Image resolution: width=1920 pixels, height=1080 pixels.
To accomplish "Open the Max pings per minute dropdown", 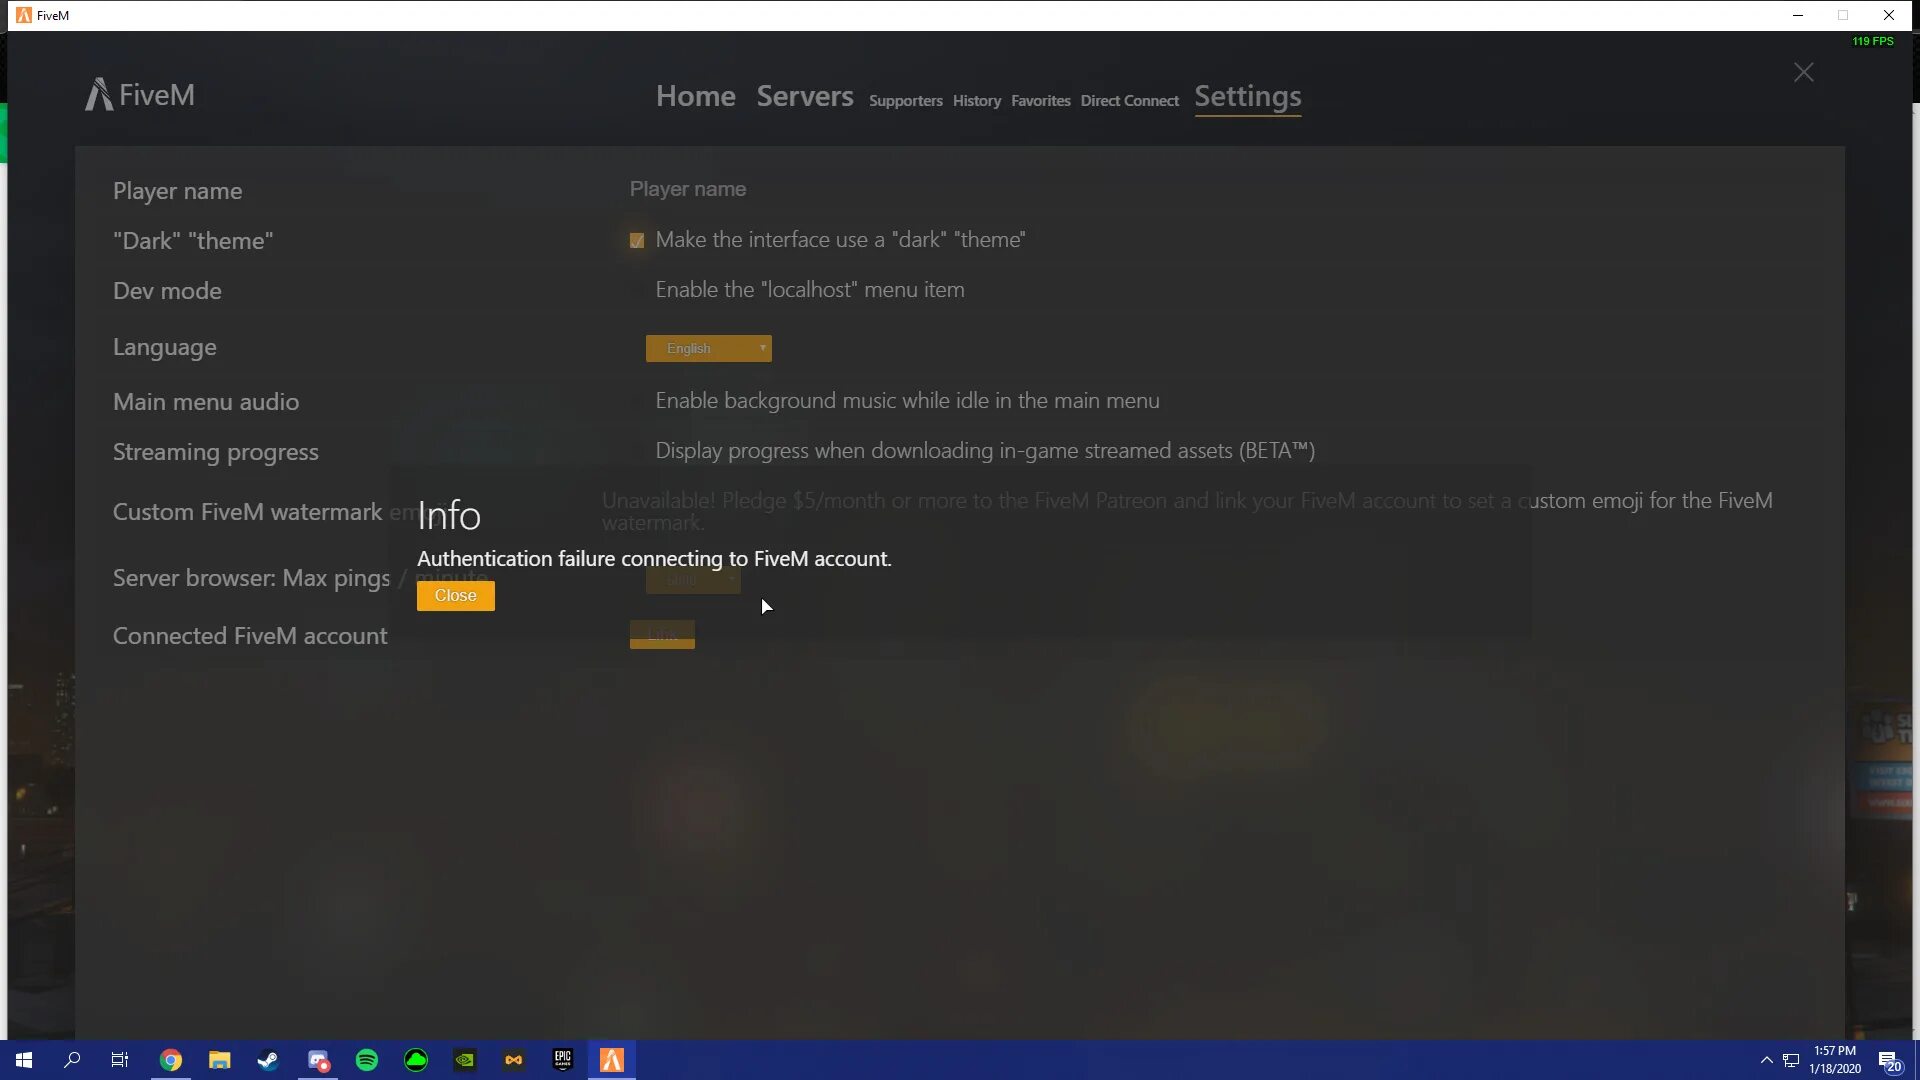I will tap(693, 580).
